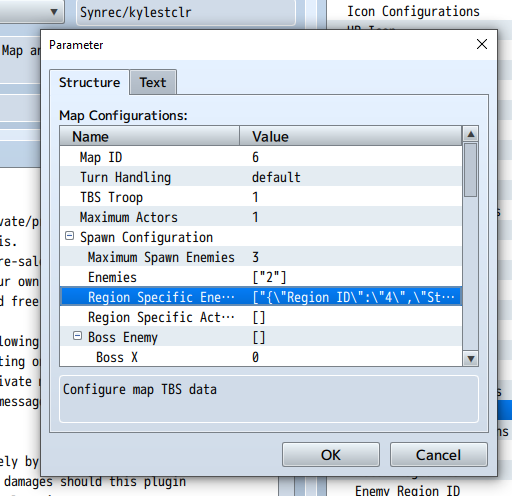512x496 pixels.
Task: Click scrollbar down arrow in parameter list
Action: coord(471,359)
